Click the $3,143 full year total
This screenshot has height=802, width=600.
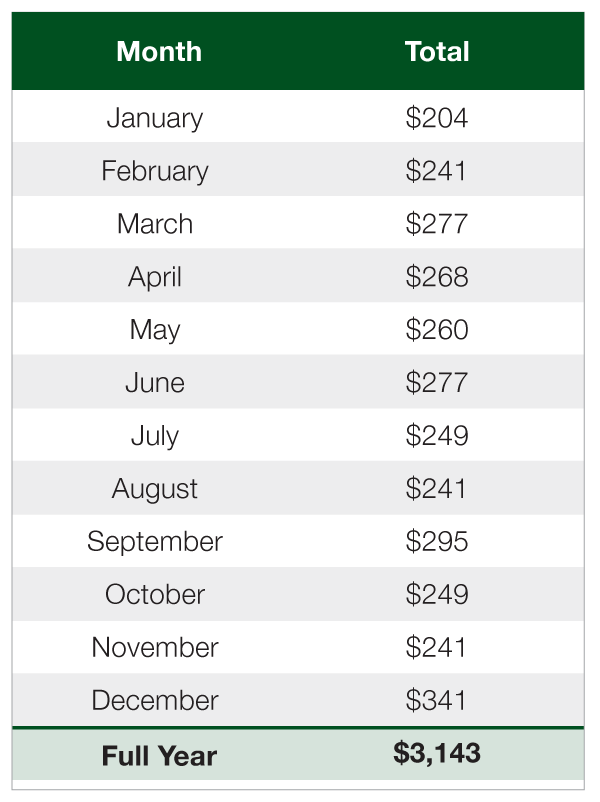coord(437,754)
